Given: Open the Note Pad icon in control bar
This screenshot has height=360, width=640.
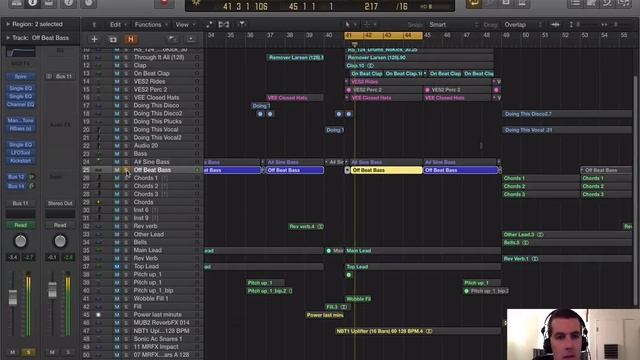Looking at the screenshot, I should (591, 3).
